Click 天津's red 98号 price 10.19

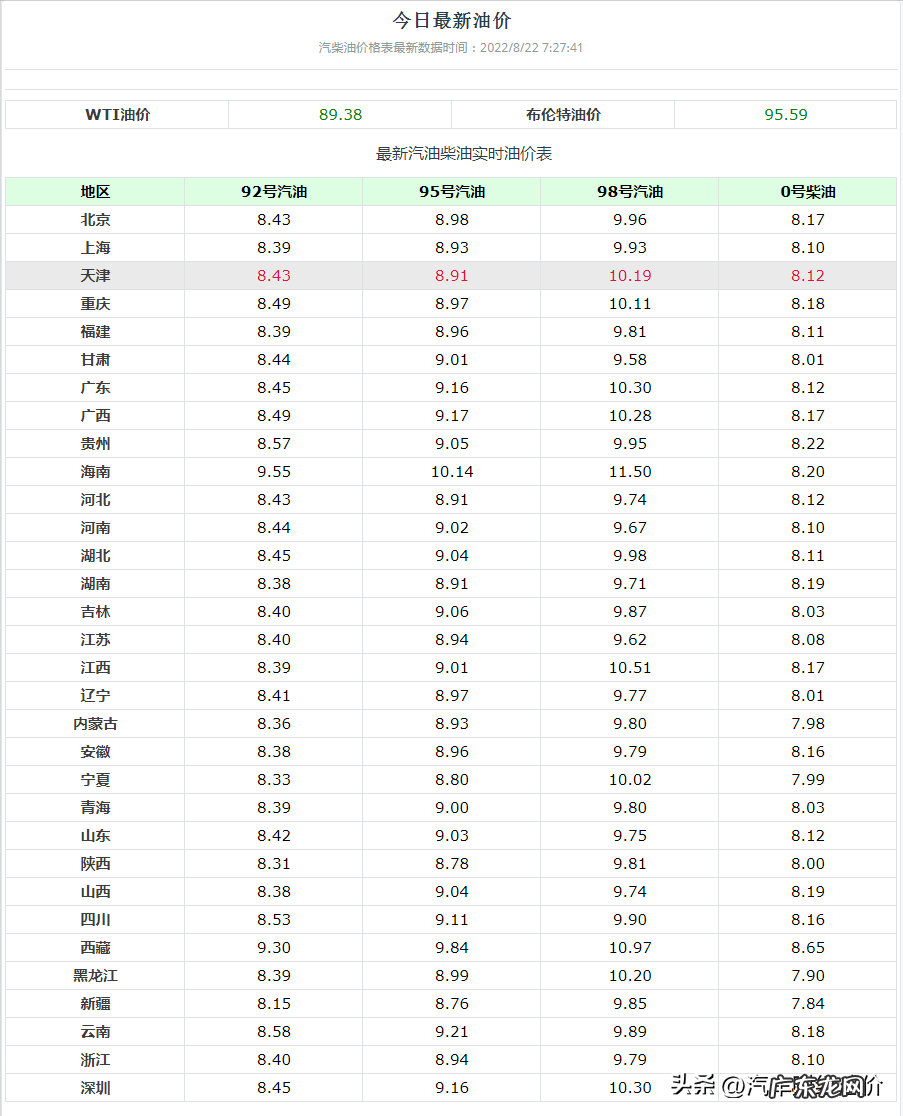point(630,276)
